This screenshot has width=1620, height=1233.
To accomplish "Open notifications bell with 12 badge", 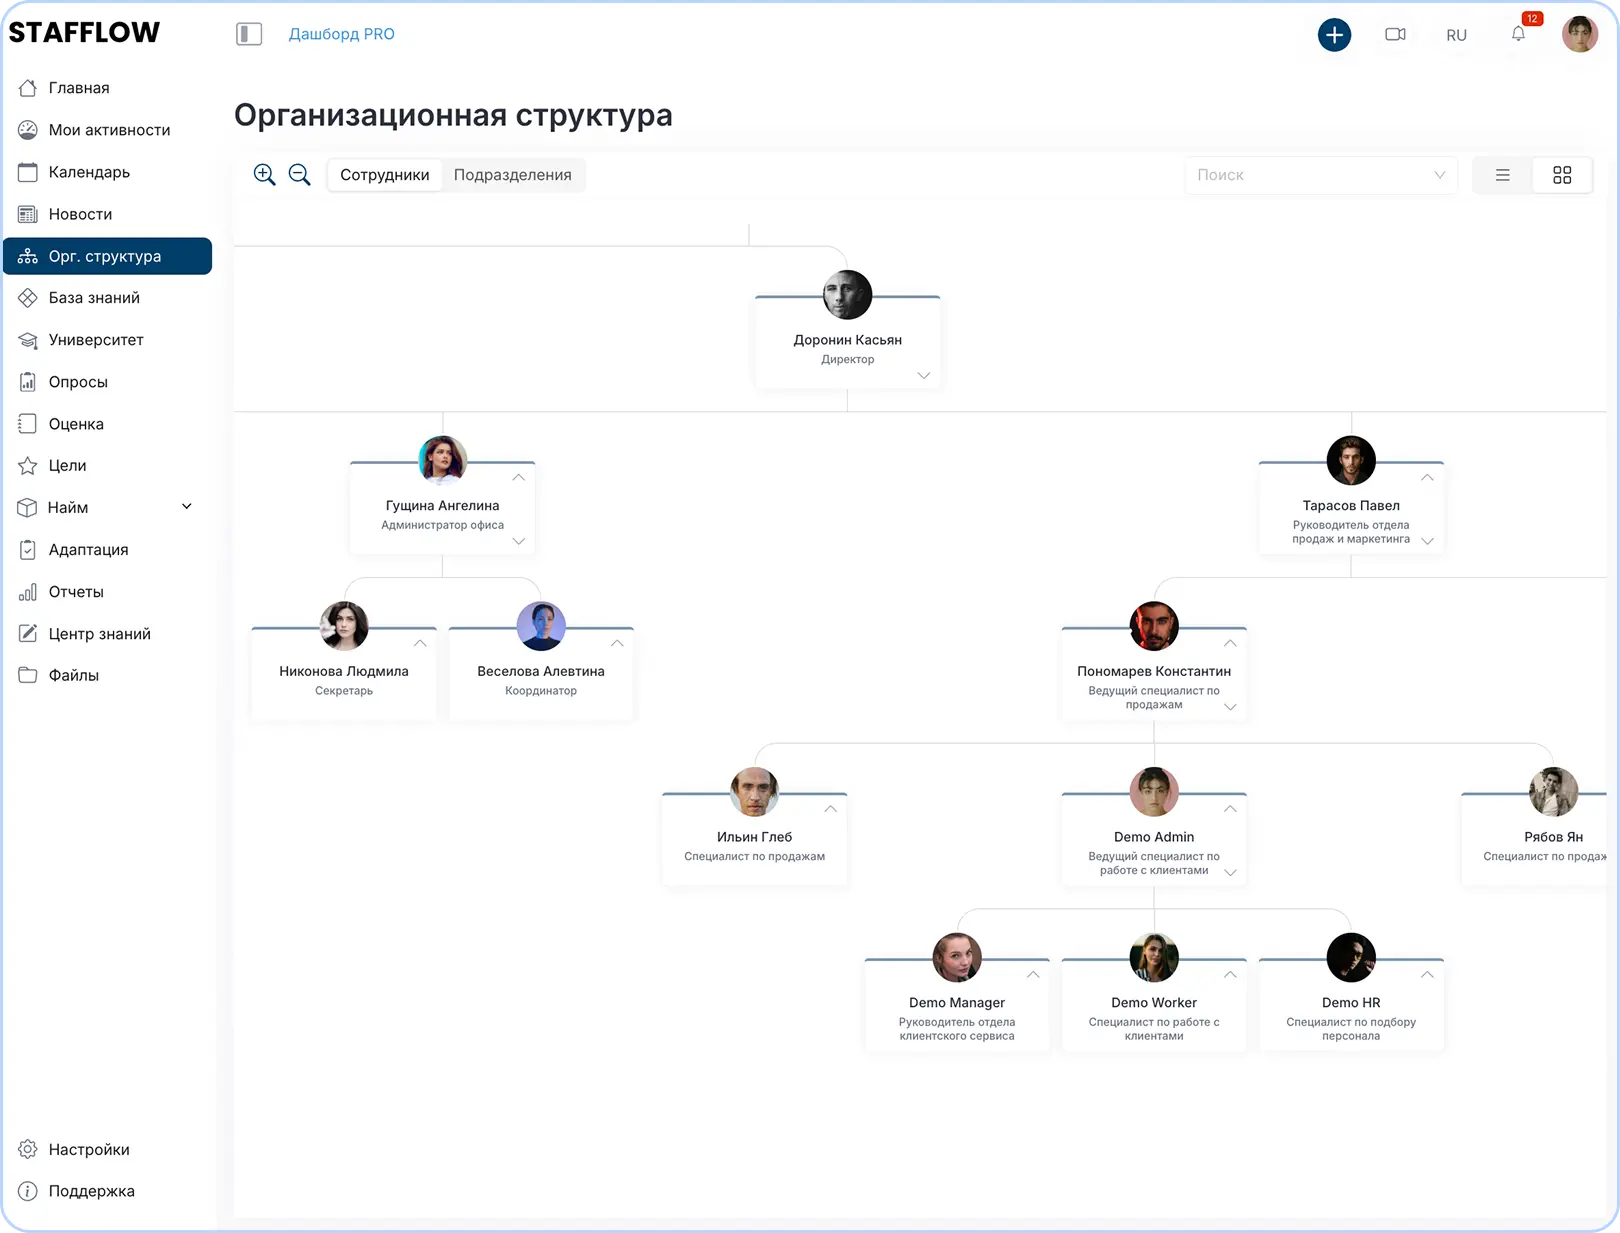I will coord(1518,35).
